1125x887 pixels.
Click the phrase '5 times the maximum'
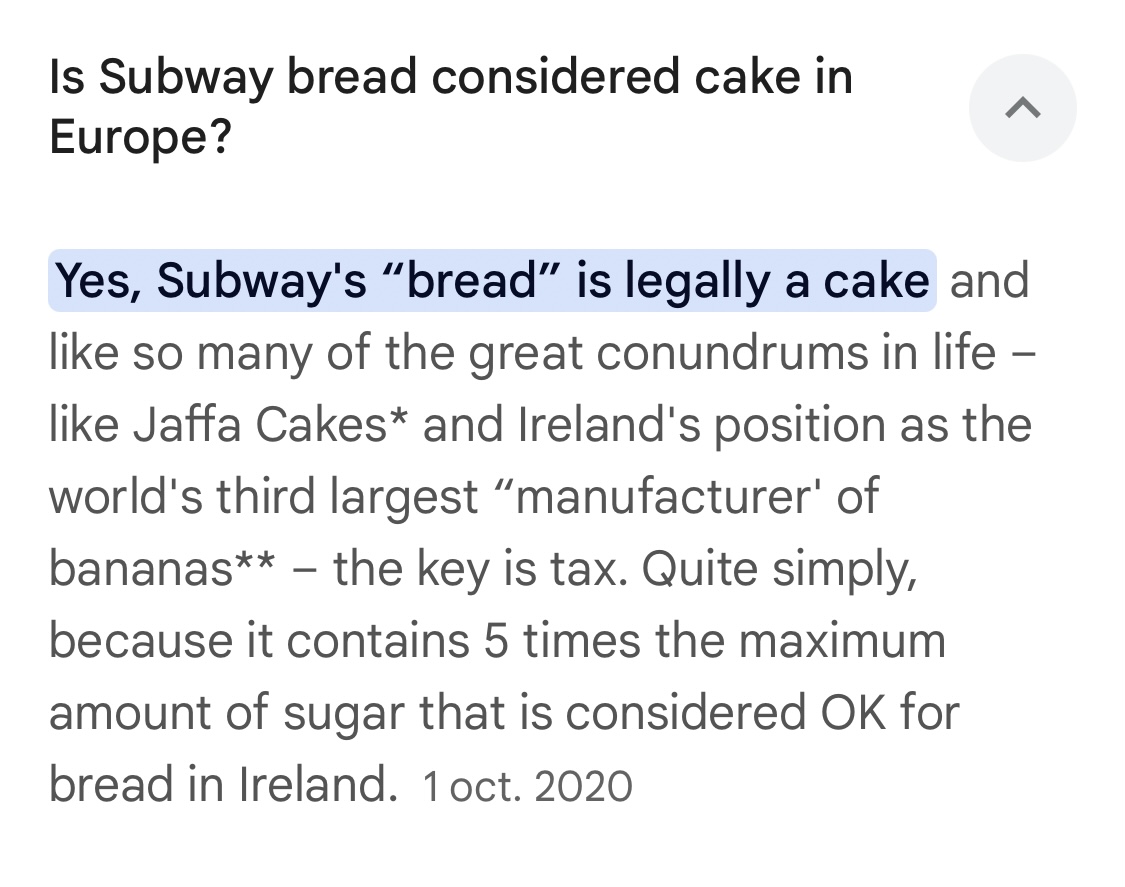715,640
